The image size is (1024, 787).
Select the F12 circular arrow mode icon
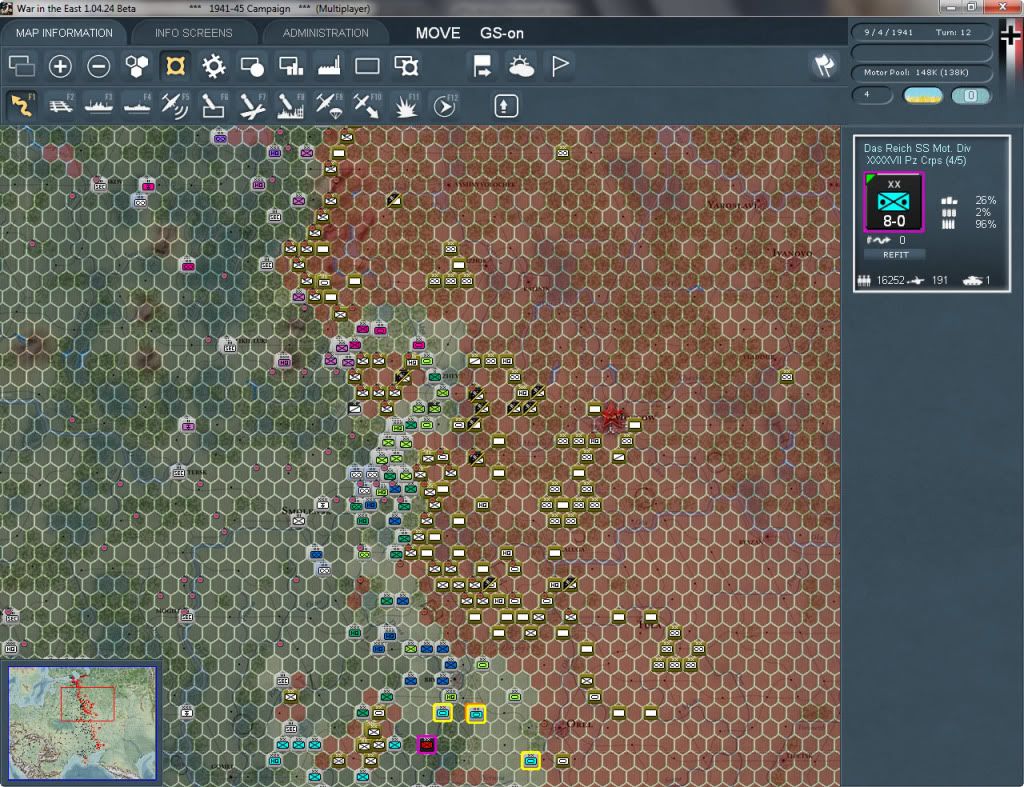(445, 105)
